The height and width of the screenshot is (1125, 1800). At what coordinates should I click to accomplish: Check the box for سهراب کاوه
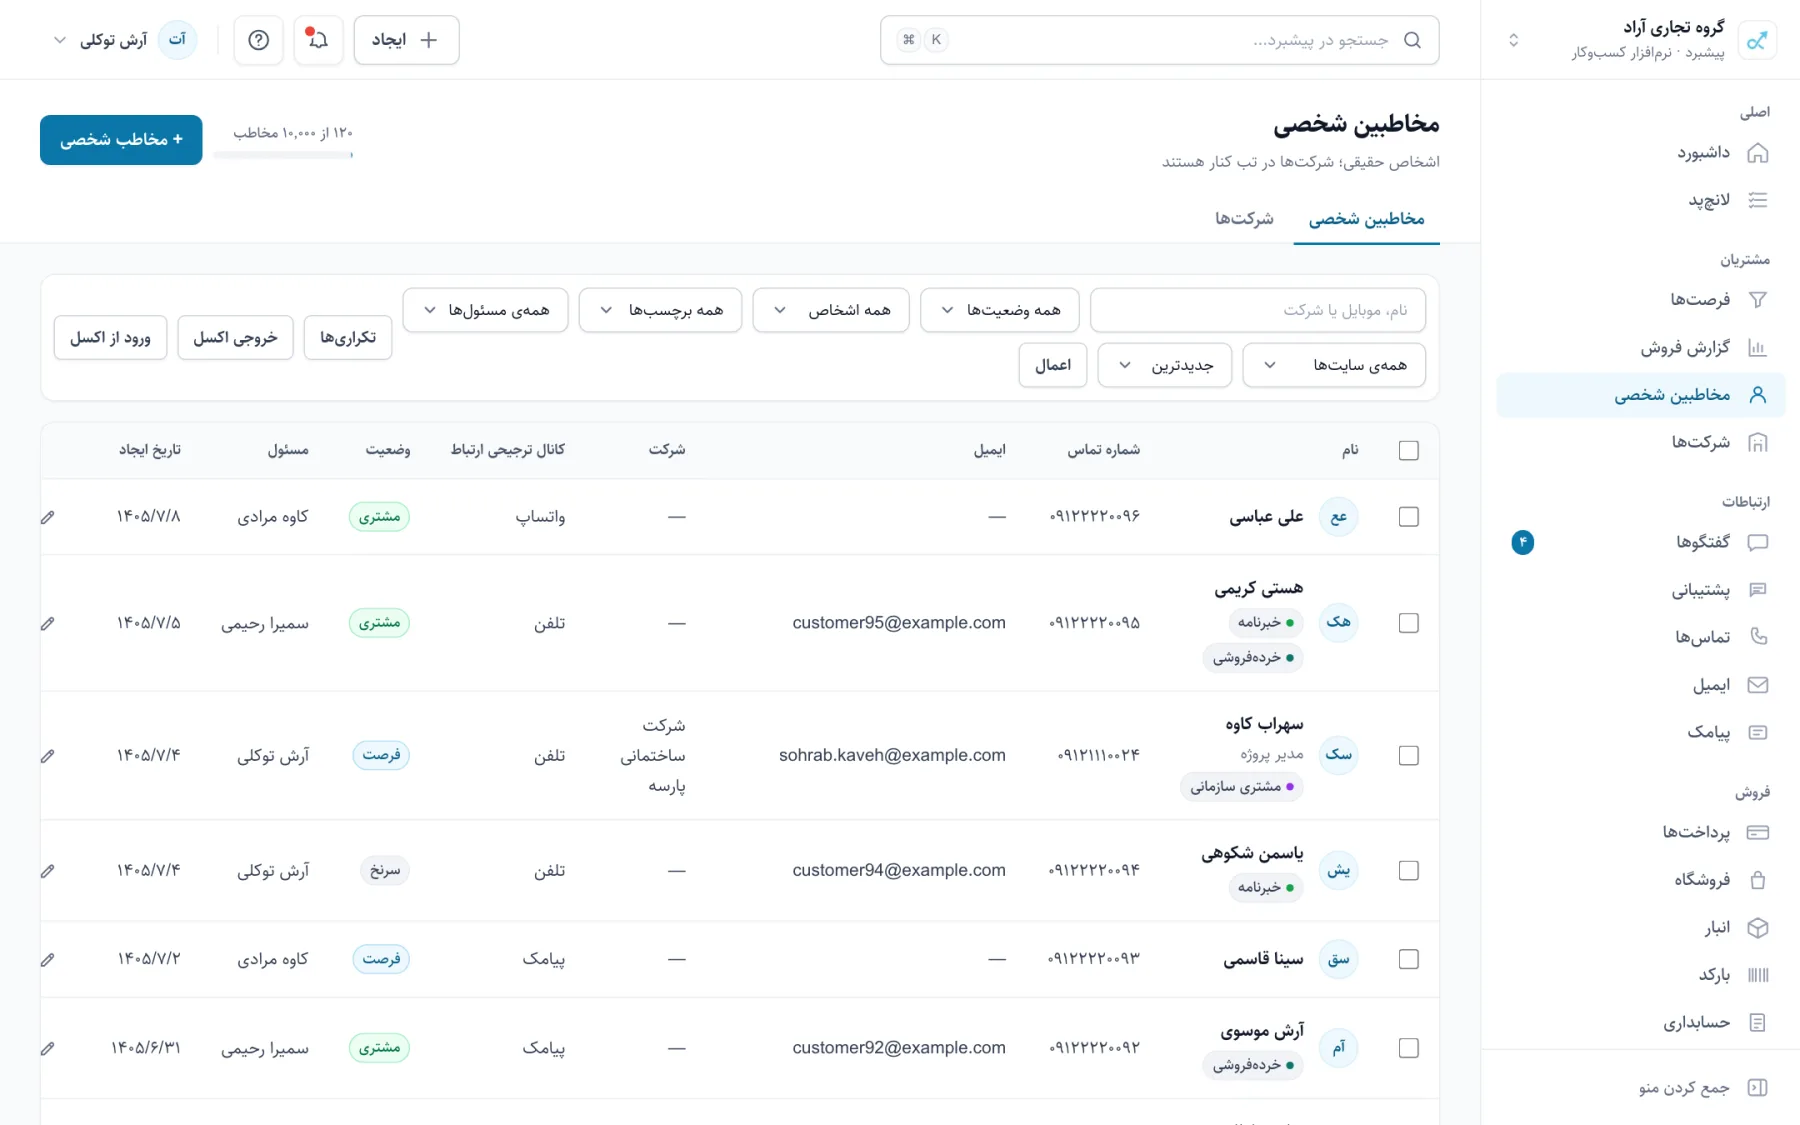tap(1408, 756)
